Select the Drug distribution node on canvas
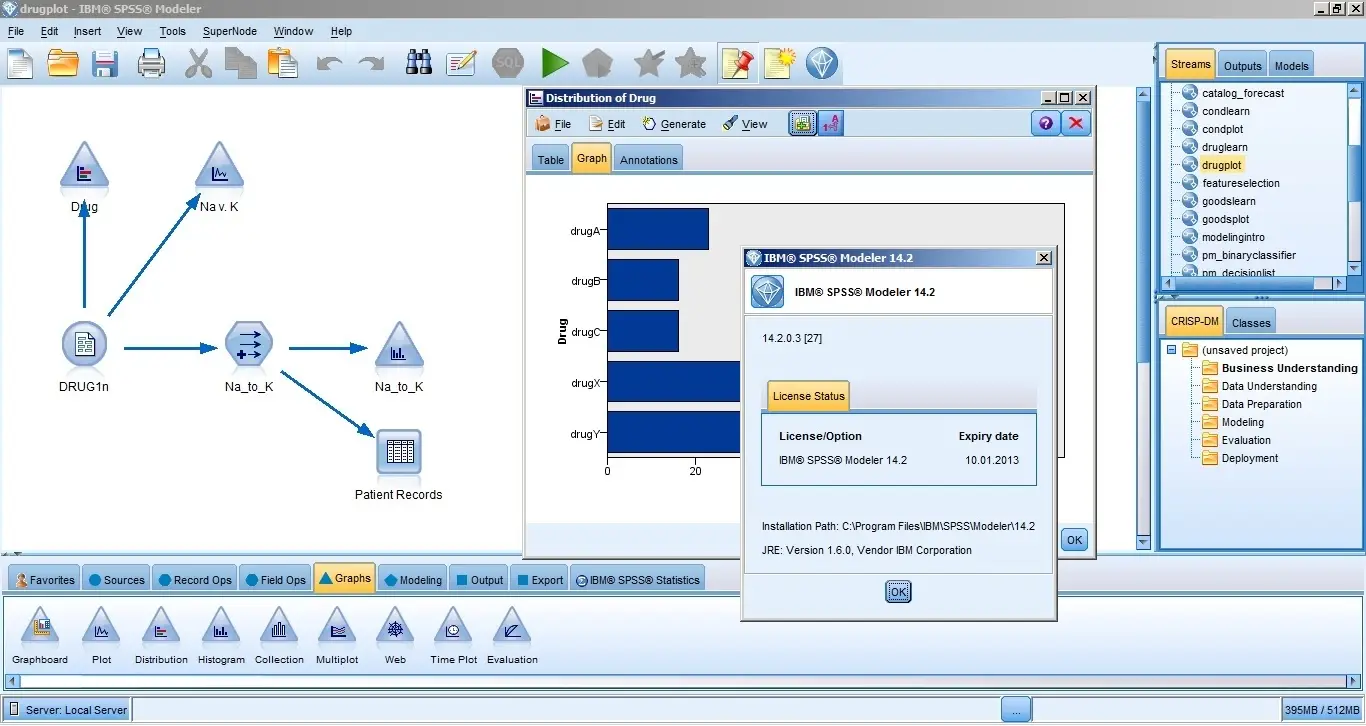 pyautogui.click(x=84, y=167)
